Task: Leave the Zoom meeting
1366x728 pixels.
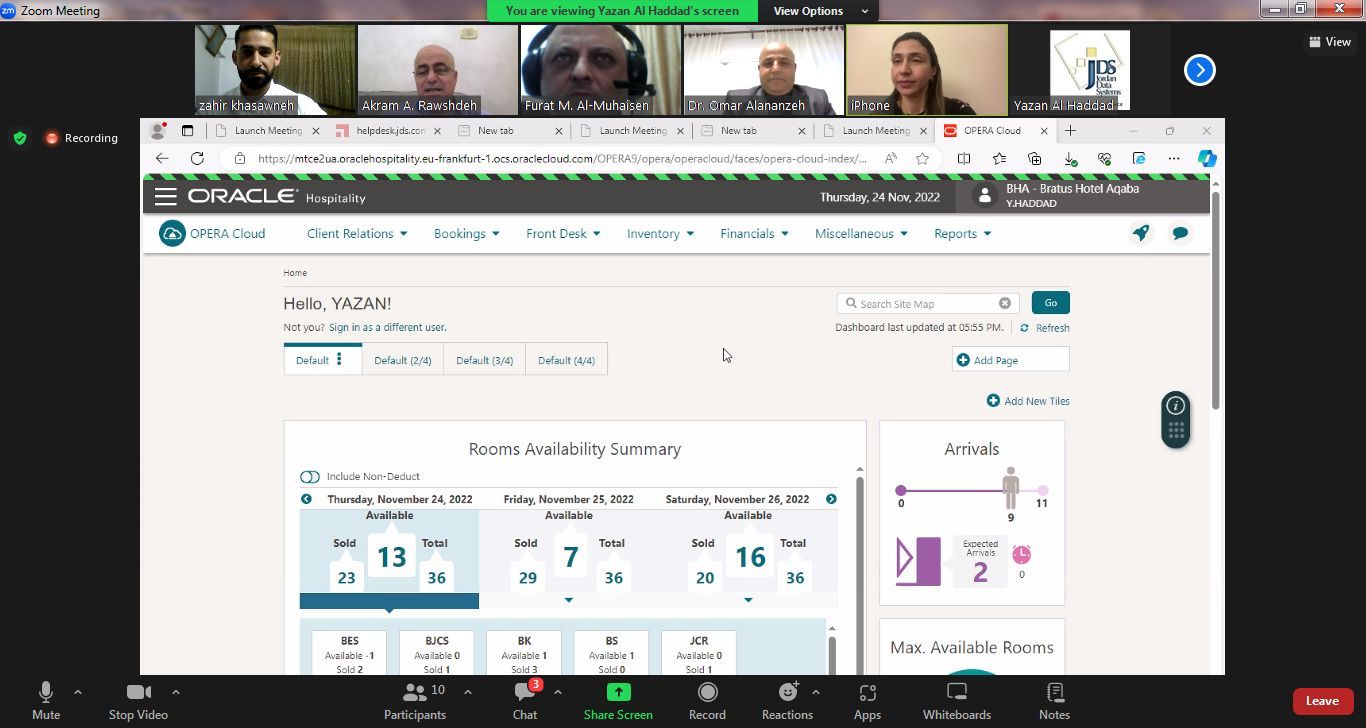Action: (x=1322, y=701)
